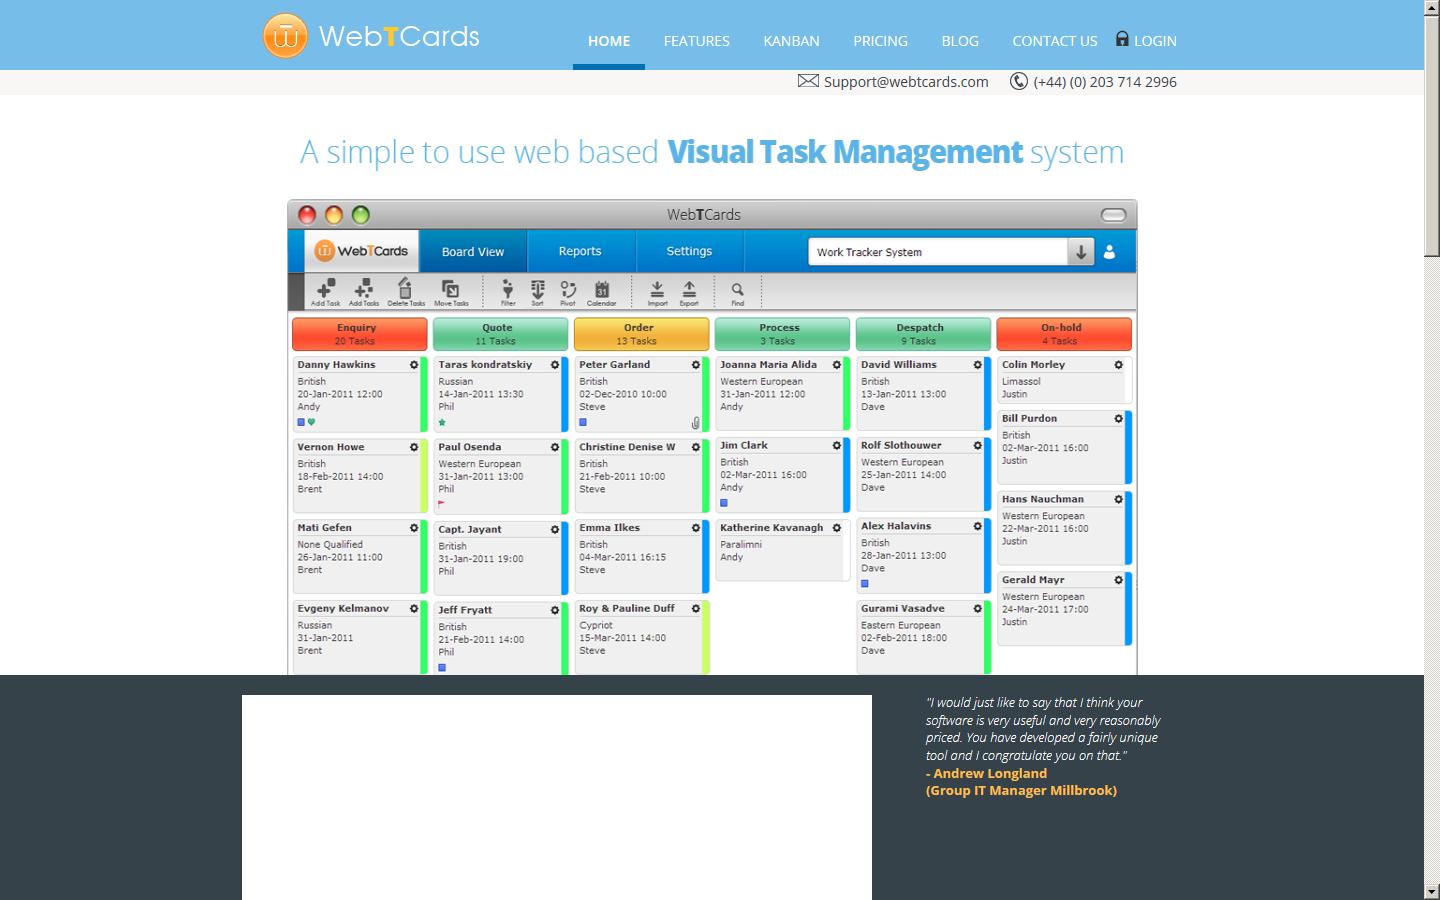The height and width of the screenshot is (900, 1440).
Task: Click the Pivot toolbar icon
Action: pyautogui.click(x=568, y=291)
